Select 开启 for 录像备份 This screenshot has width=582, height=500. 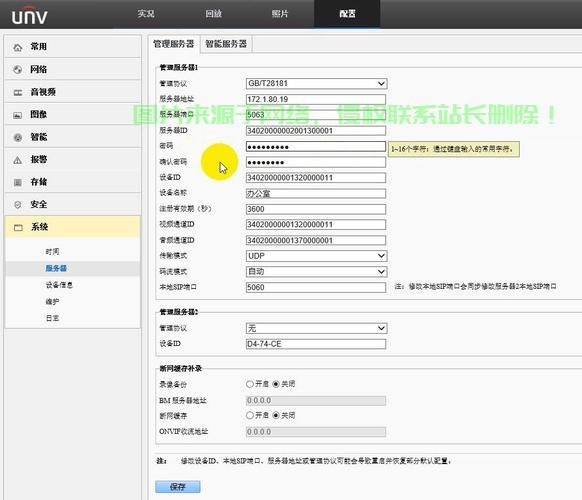[250, 384]
